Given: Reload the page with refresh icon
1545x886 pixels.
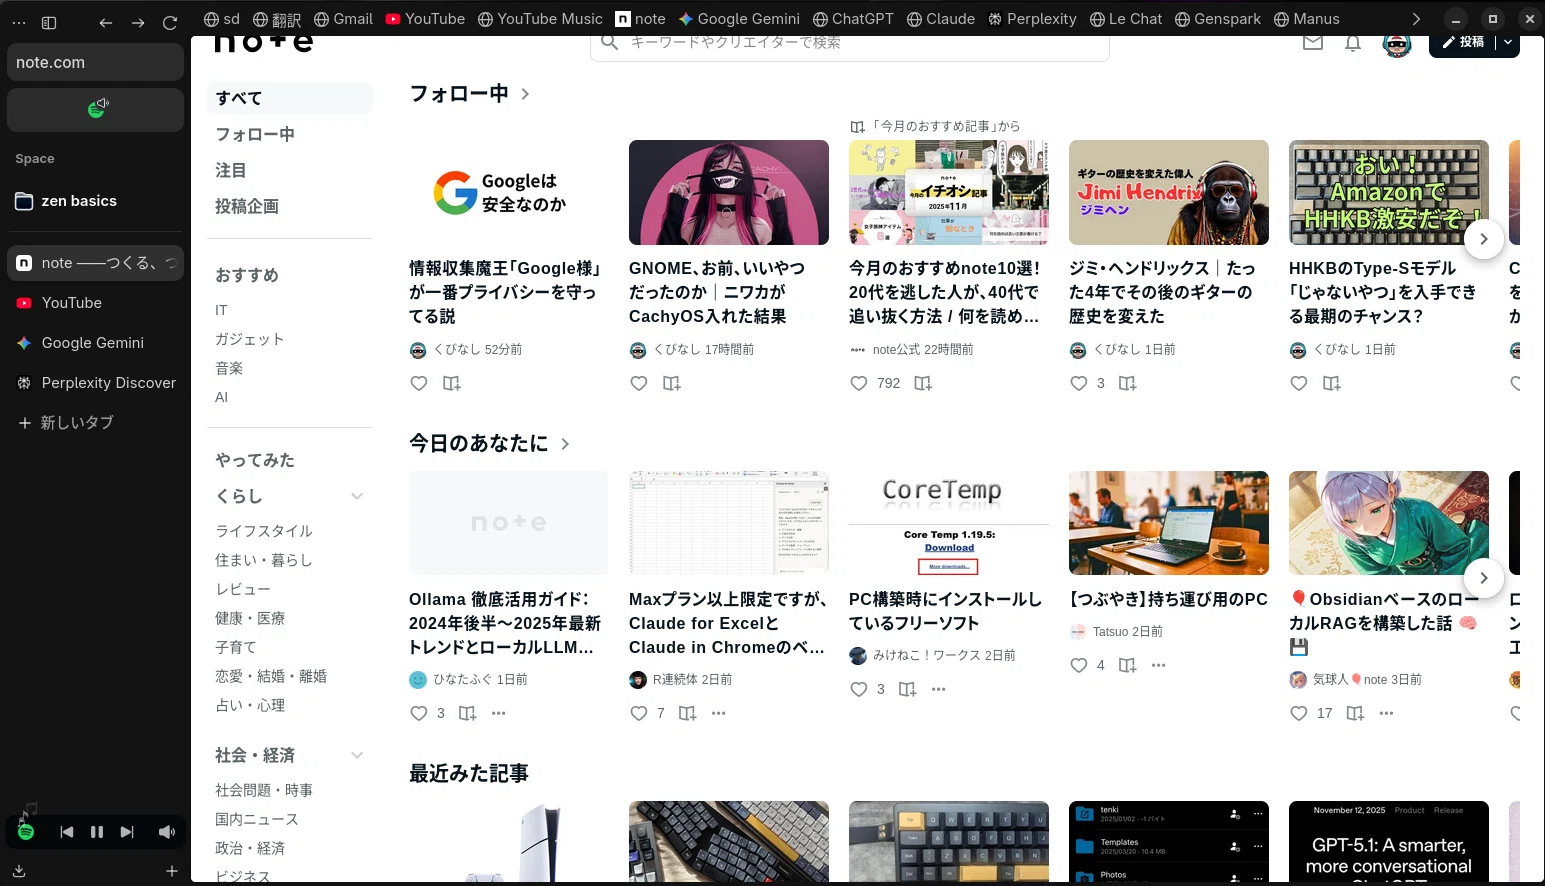Looking at the screenshot, I should pos(170,22).
